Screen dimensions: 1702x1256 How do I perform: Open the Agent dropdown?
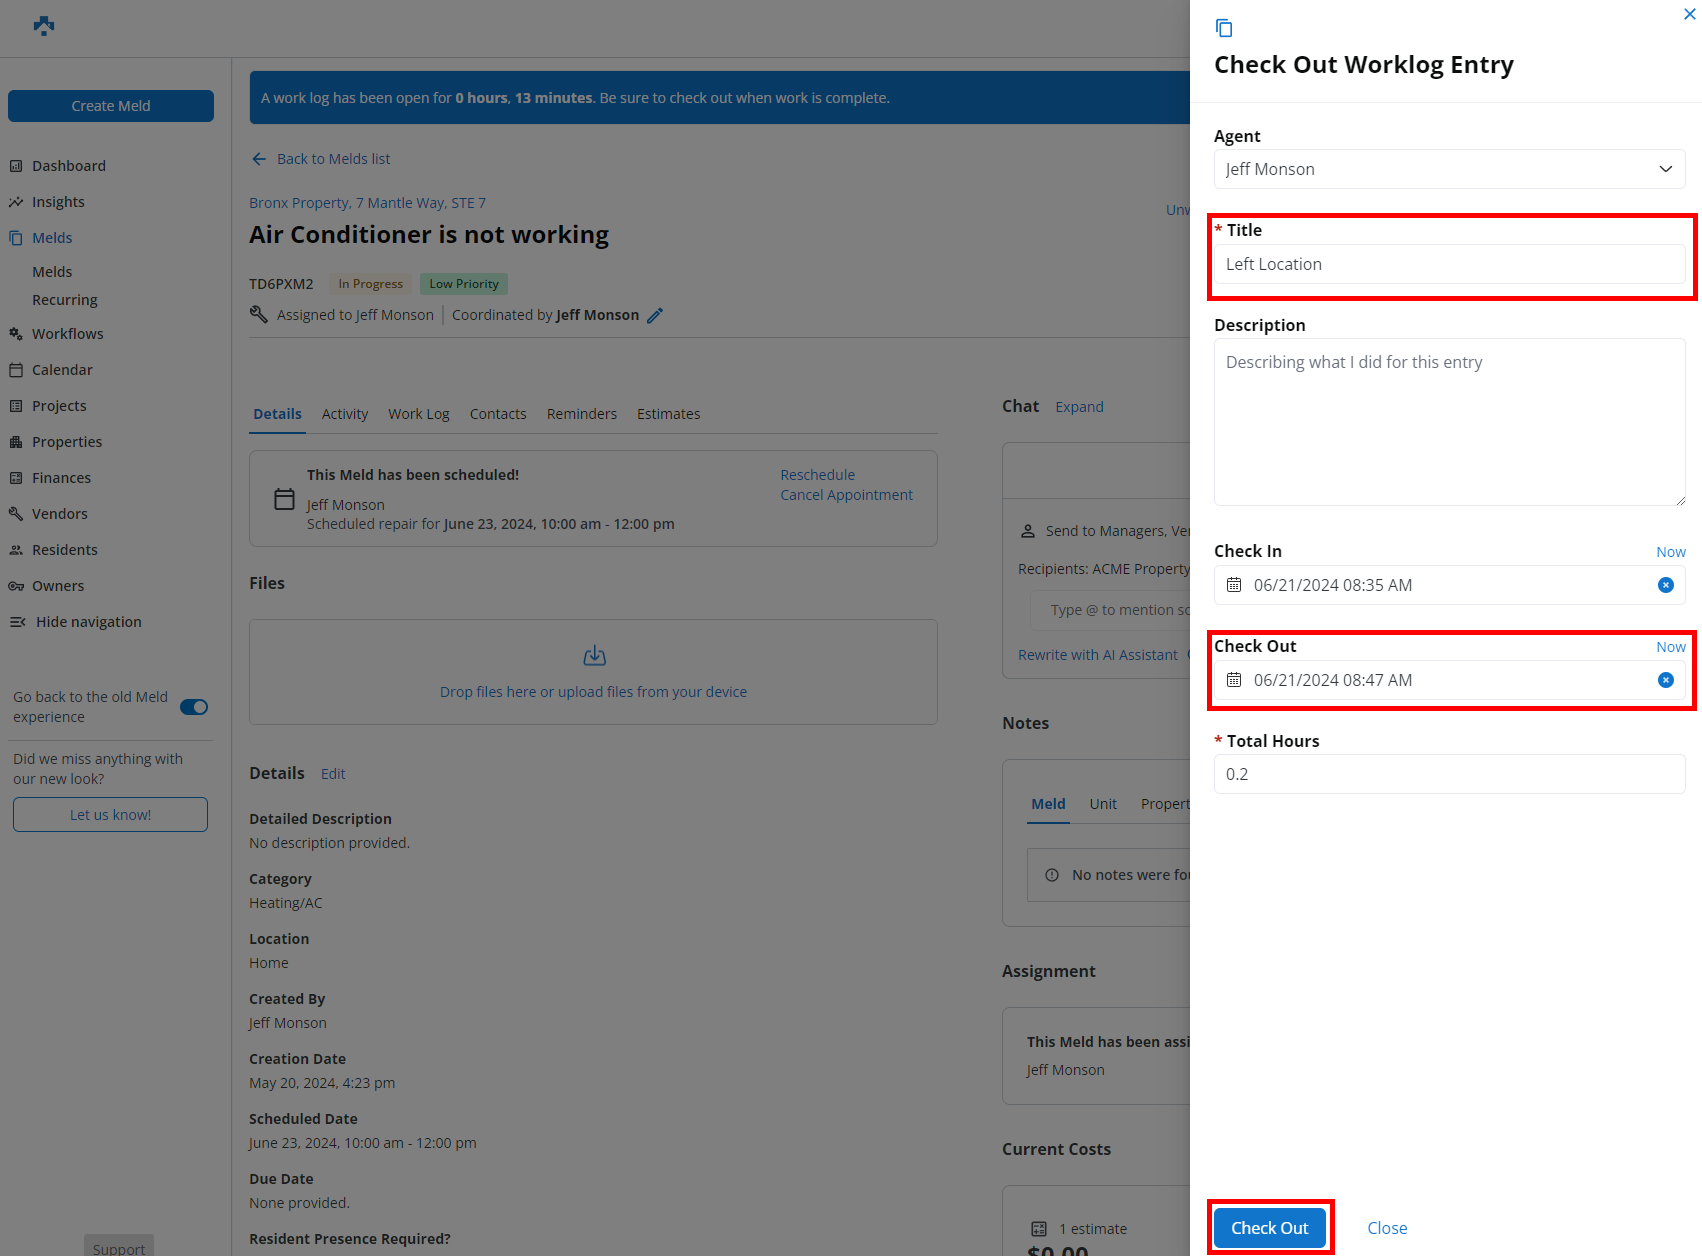(1449, 169)
